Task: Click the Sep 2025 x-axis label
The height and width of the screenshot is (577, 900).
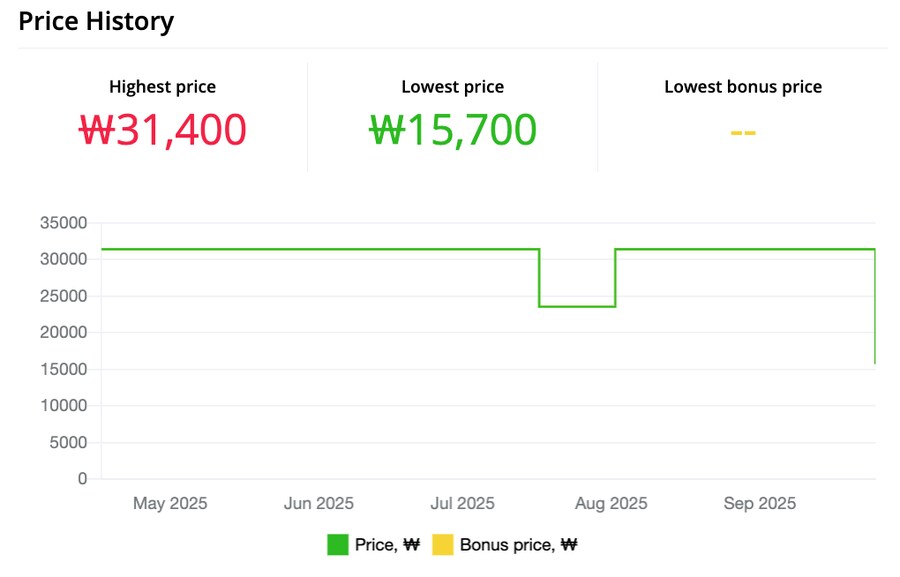Action: [760, 504]
